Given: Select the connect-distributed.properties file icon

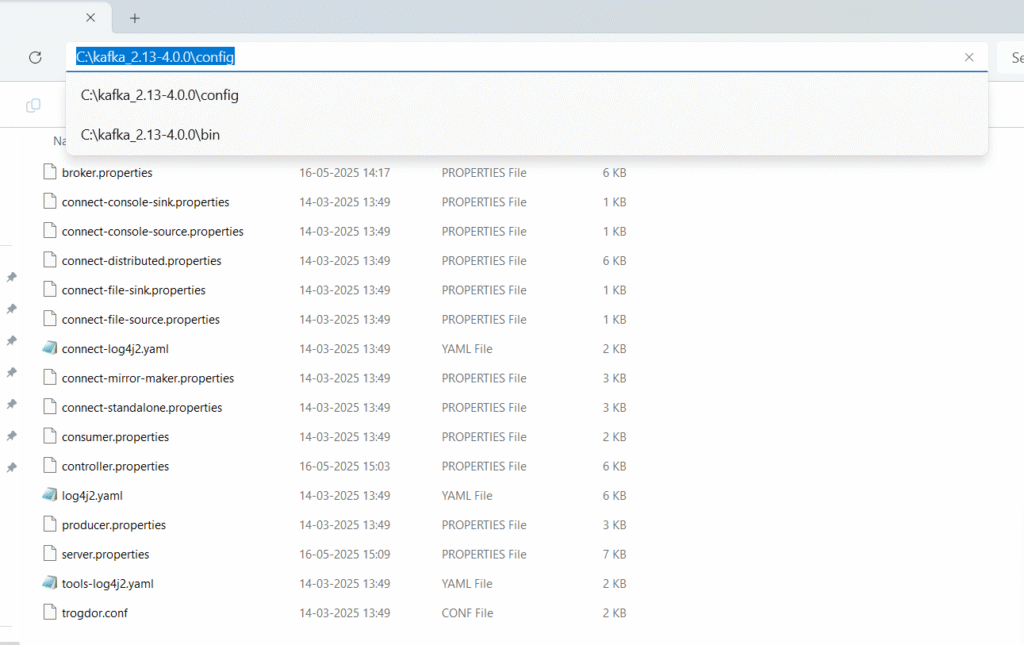Looking at the screenshot, I should point(50,260).
